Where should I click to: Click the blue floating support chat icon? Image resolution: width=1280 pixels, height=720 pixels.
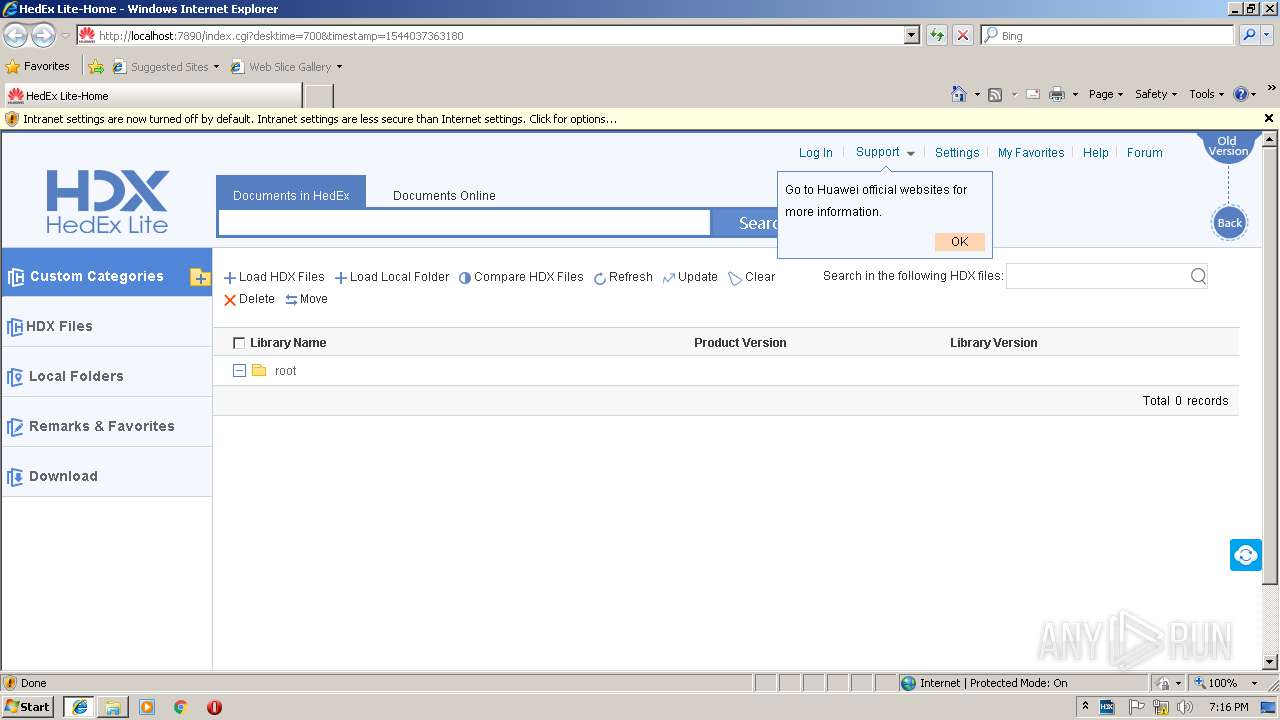(x=1246, y=555)
